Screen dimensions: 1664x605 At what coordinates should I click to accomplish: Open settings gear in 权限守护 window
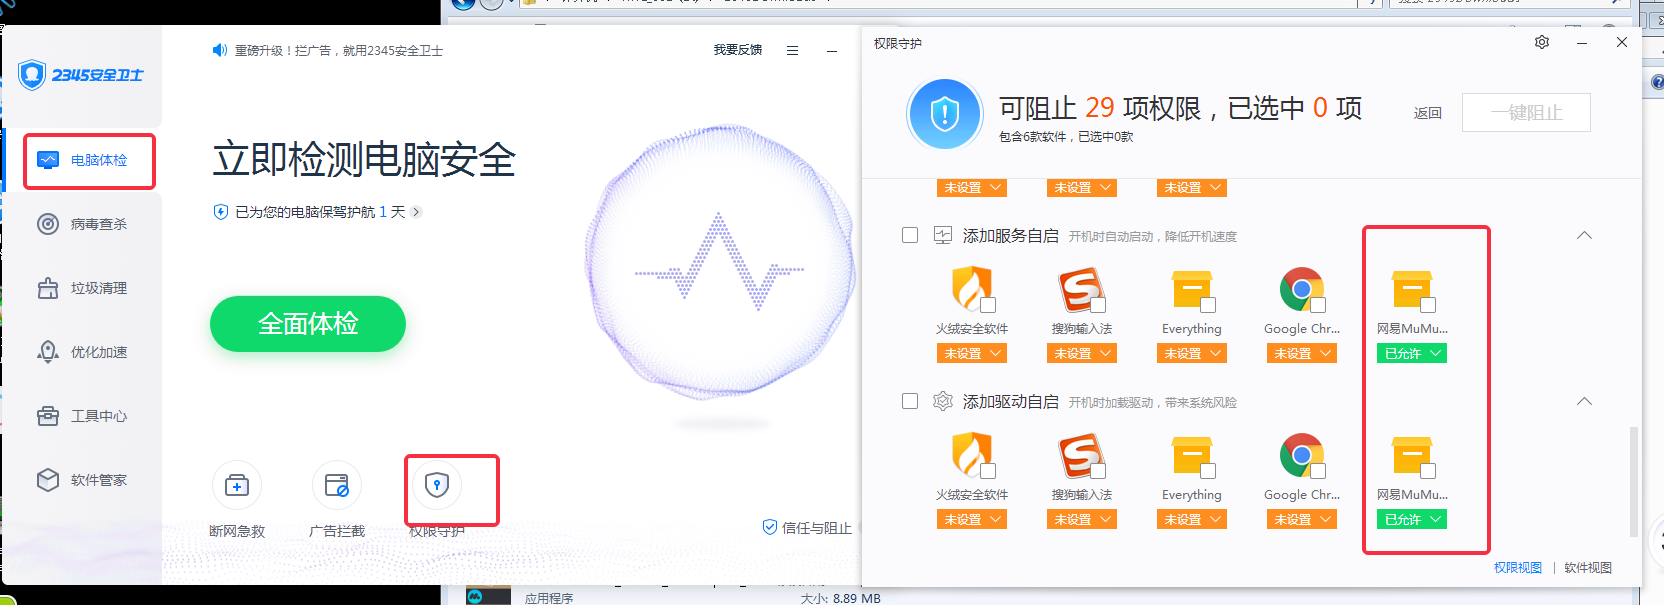pyautogui.click(x=1542, y=42)
